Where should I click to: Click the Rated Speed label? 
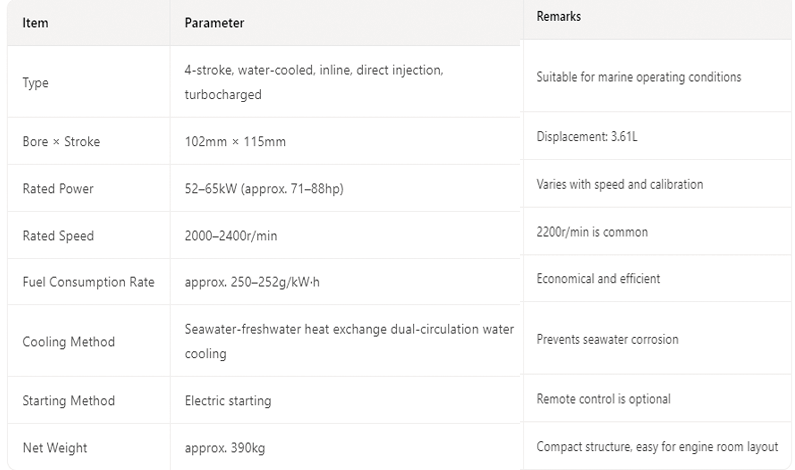tap(58, 236)
